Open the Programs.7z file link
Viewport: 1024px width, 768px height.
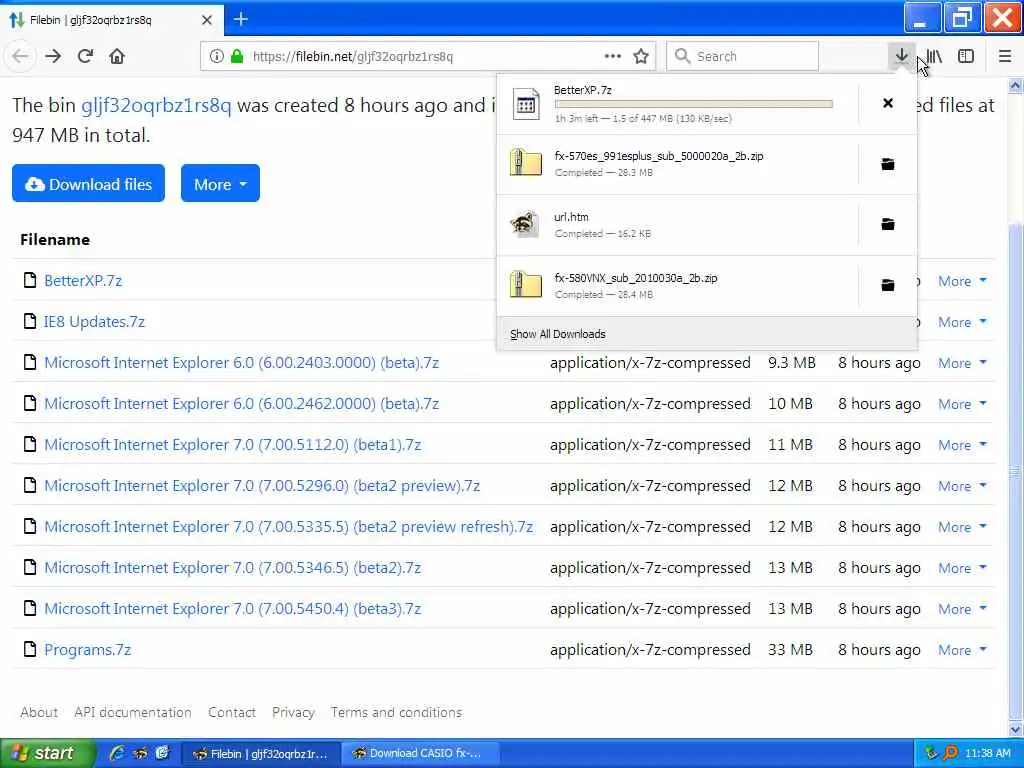tap(88, 649)
